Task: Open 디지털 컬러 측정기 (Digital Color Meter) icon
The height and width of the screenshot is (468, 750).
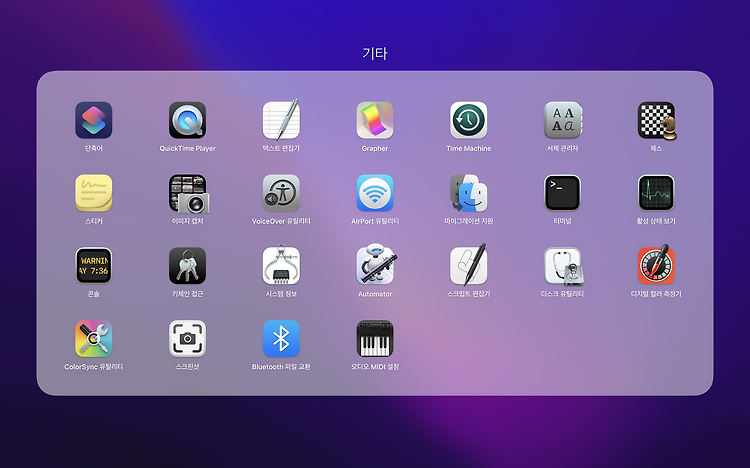Action: (656, 265)
